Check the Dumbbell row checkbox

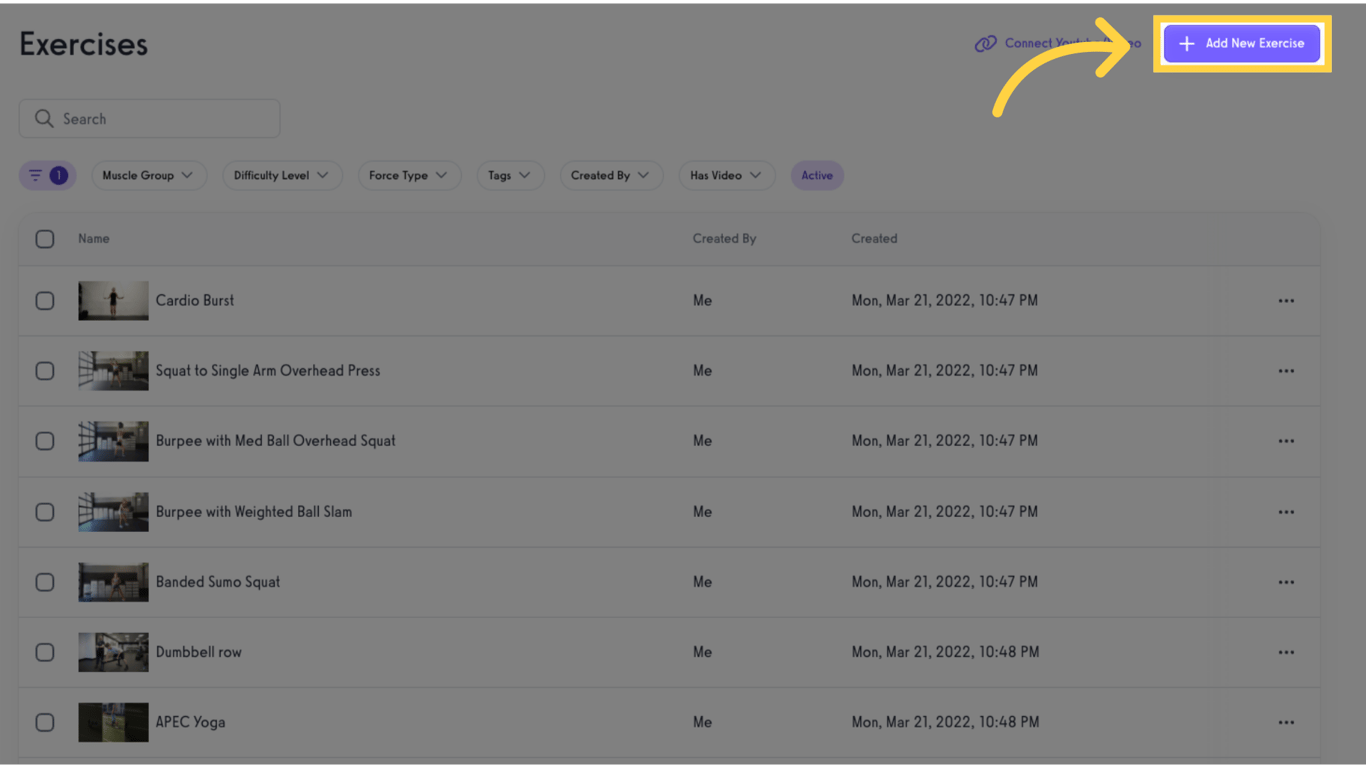(45, 652)
